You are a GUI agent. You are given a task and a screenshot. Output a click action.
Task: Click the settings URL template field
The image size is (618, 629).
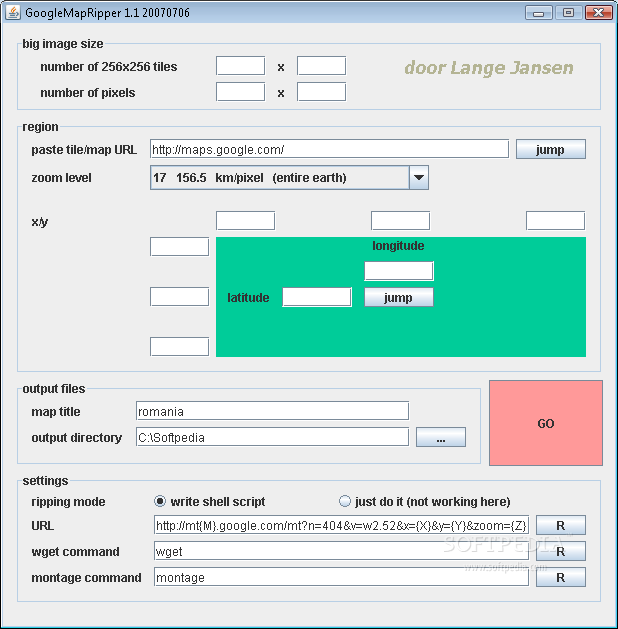[341, 525]
